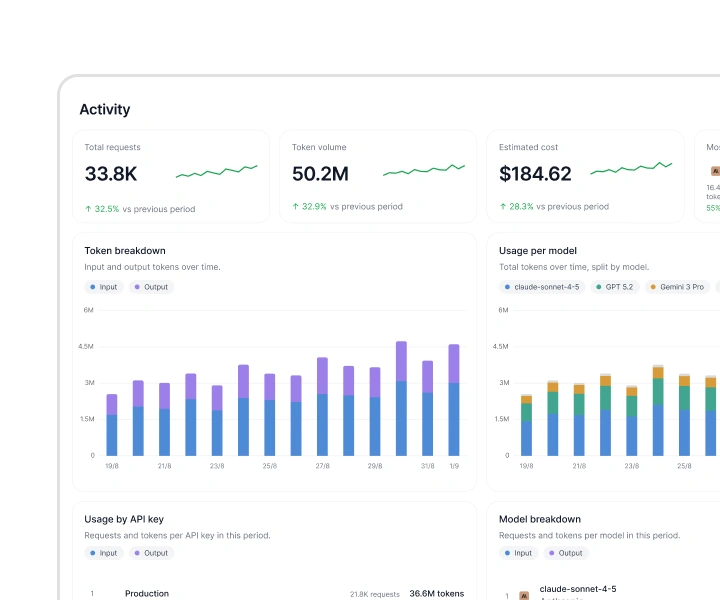Click the Total requests sparkline chart
The height and width of the screenshot is (600, 720).
(x=217, y=171)
